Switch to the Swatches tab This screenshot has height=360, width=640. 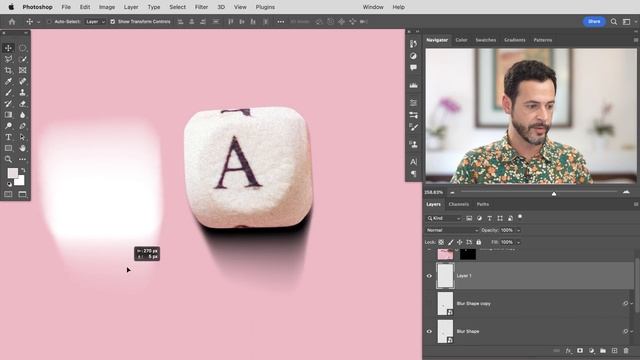[x=486, y=40]
